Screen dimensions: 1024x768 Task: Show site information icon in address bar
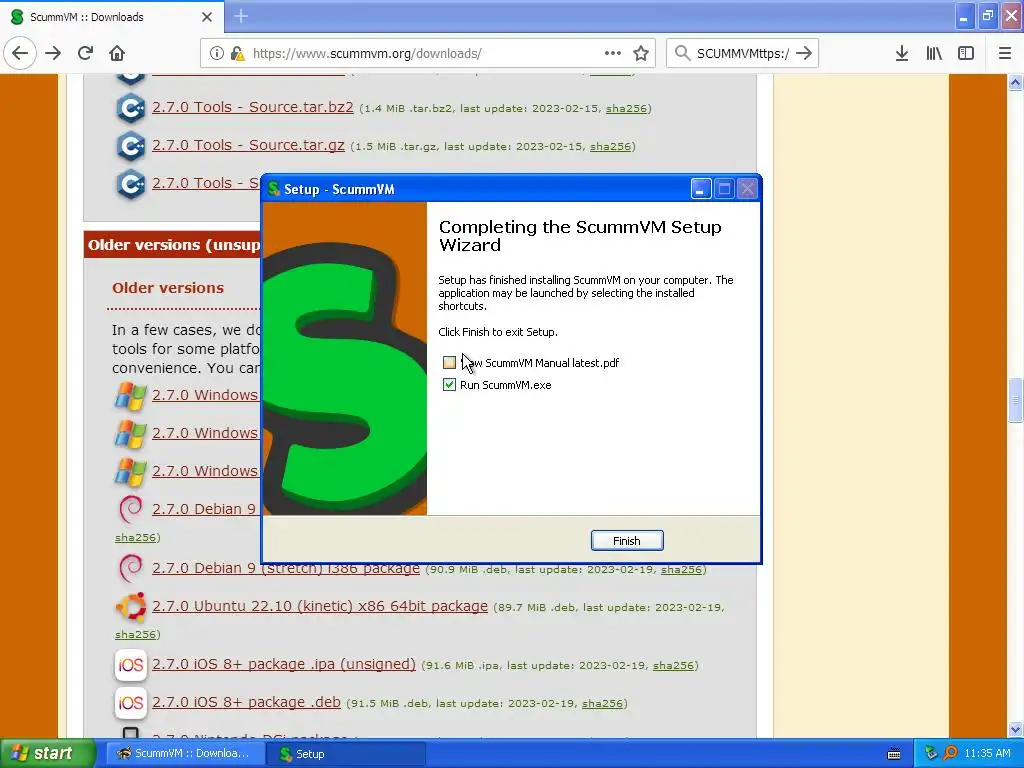(x=217, y=53)
